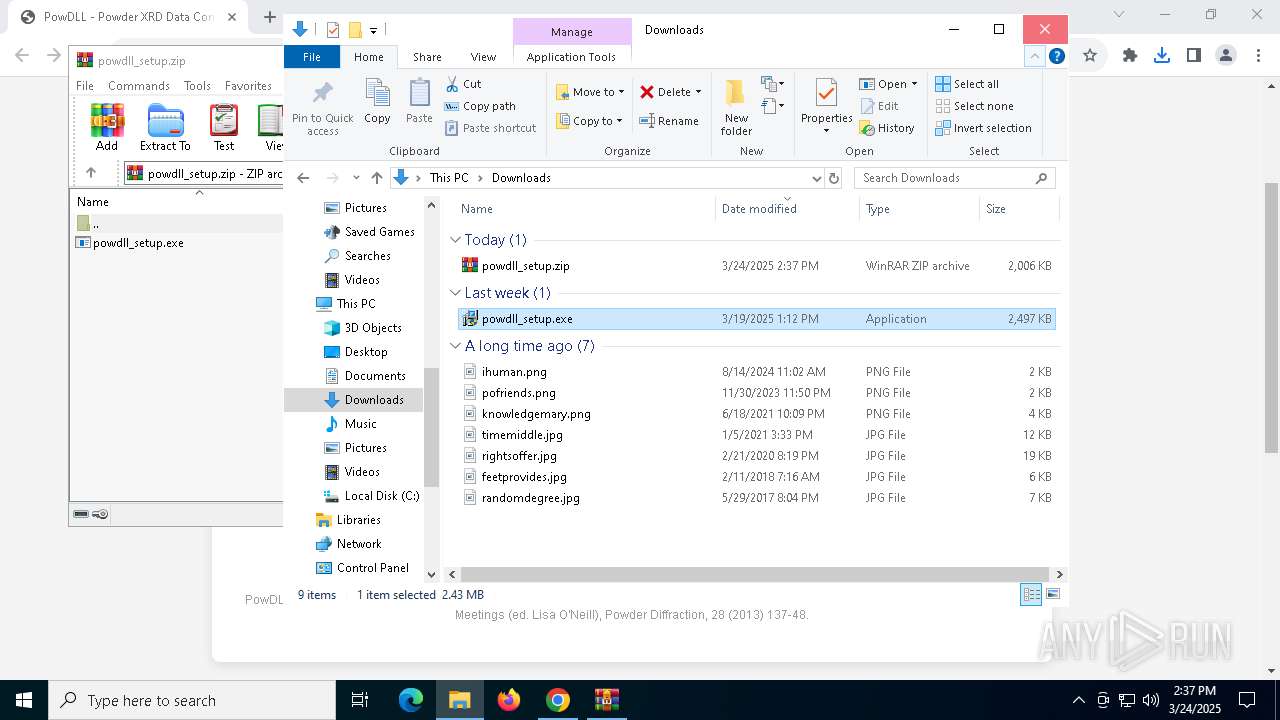Open Application Tools tab

(571, 57)
